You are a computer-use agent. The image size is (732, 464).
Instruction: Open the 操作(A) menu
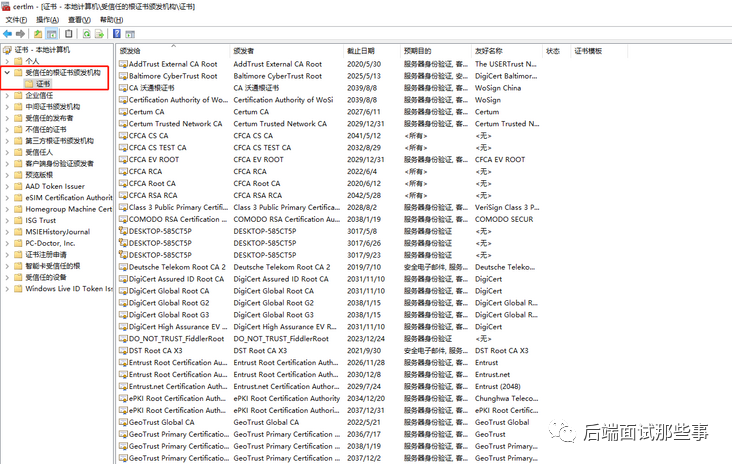[x=48, y=20]
